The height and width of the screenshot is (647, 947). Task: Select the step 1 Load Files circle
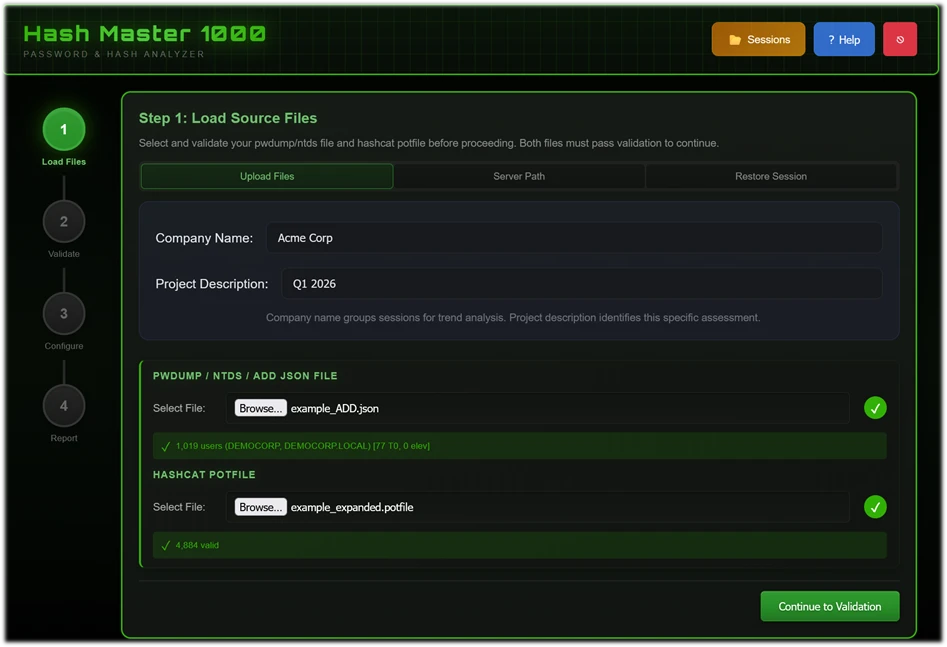[x=63, y=129]
